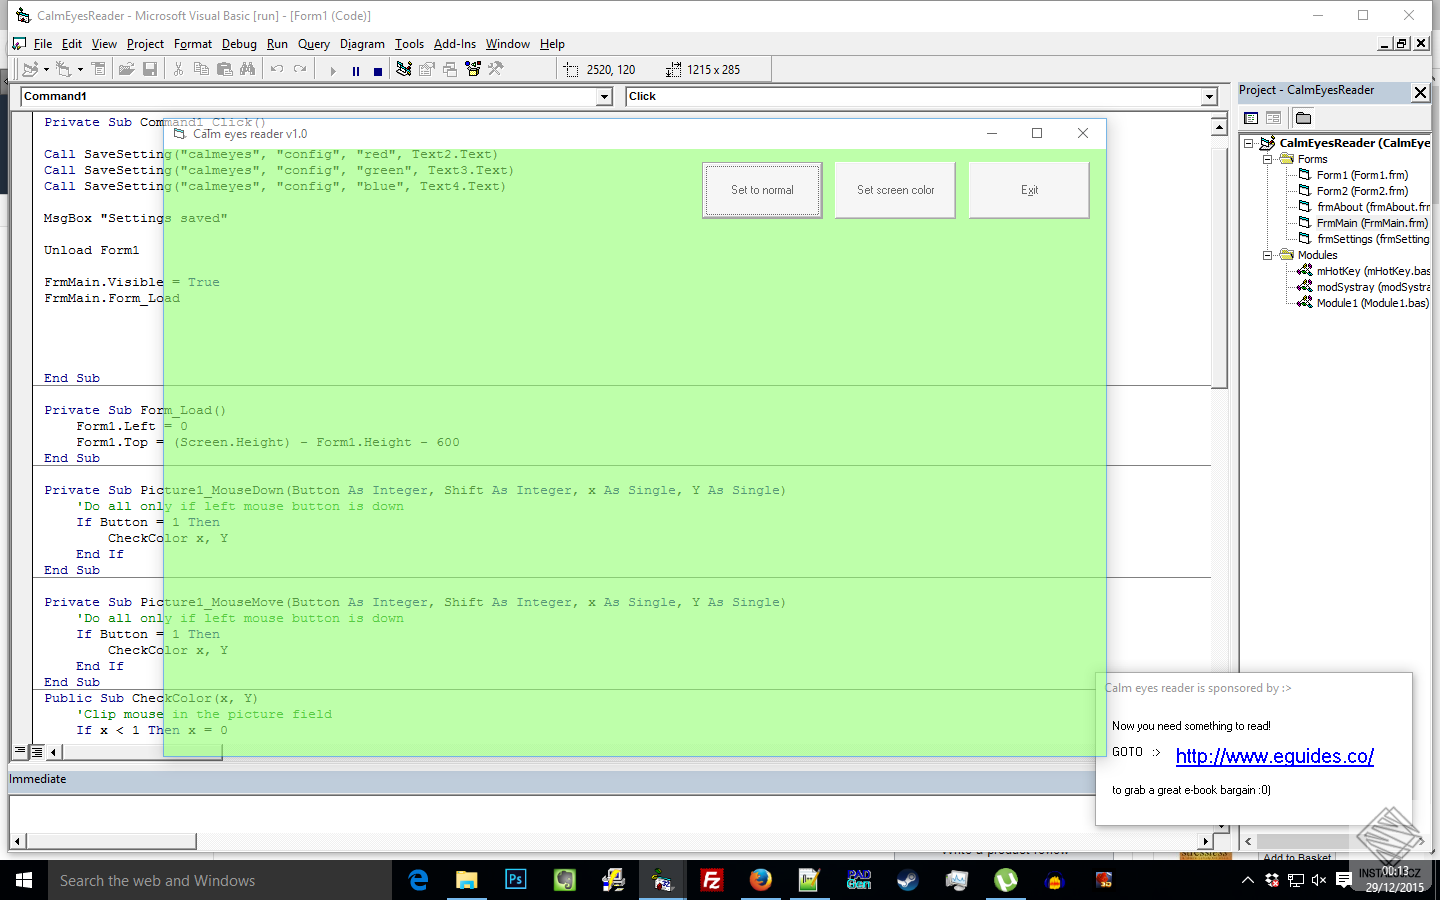1440x900 pixels.
Task: Click the Toolbox icon in the toolbar
Action: coord(495,69)
